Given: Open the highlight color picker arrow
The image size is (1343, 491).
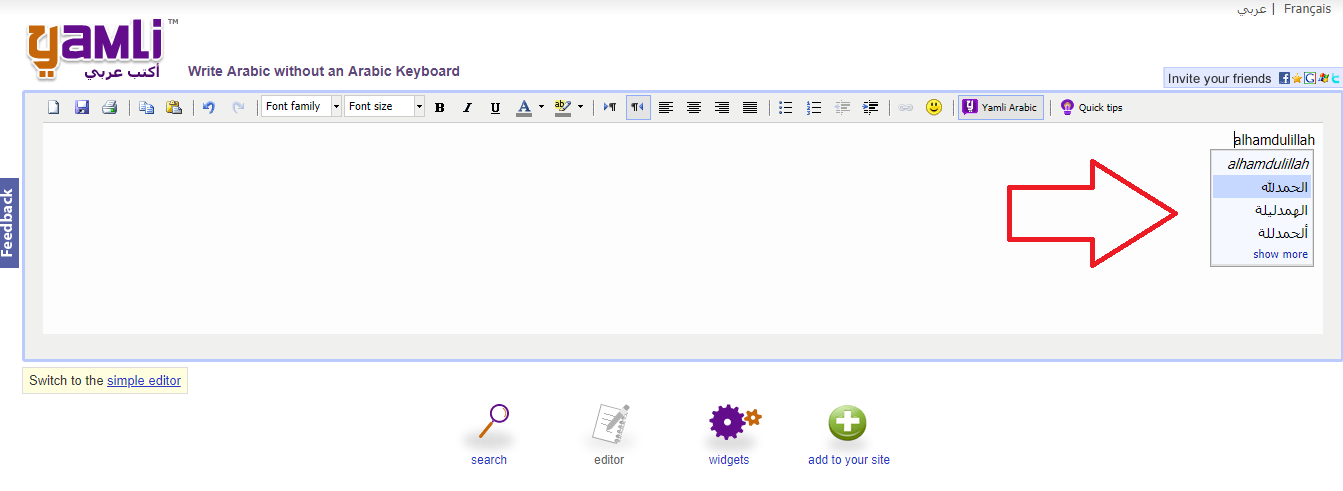Looking at the screenshot, I should (580, 107).
